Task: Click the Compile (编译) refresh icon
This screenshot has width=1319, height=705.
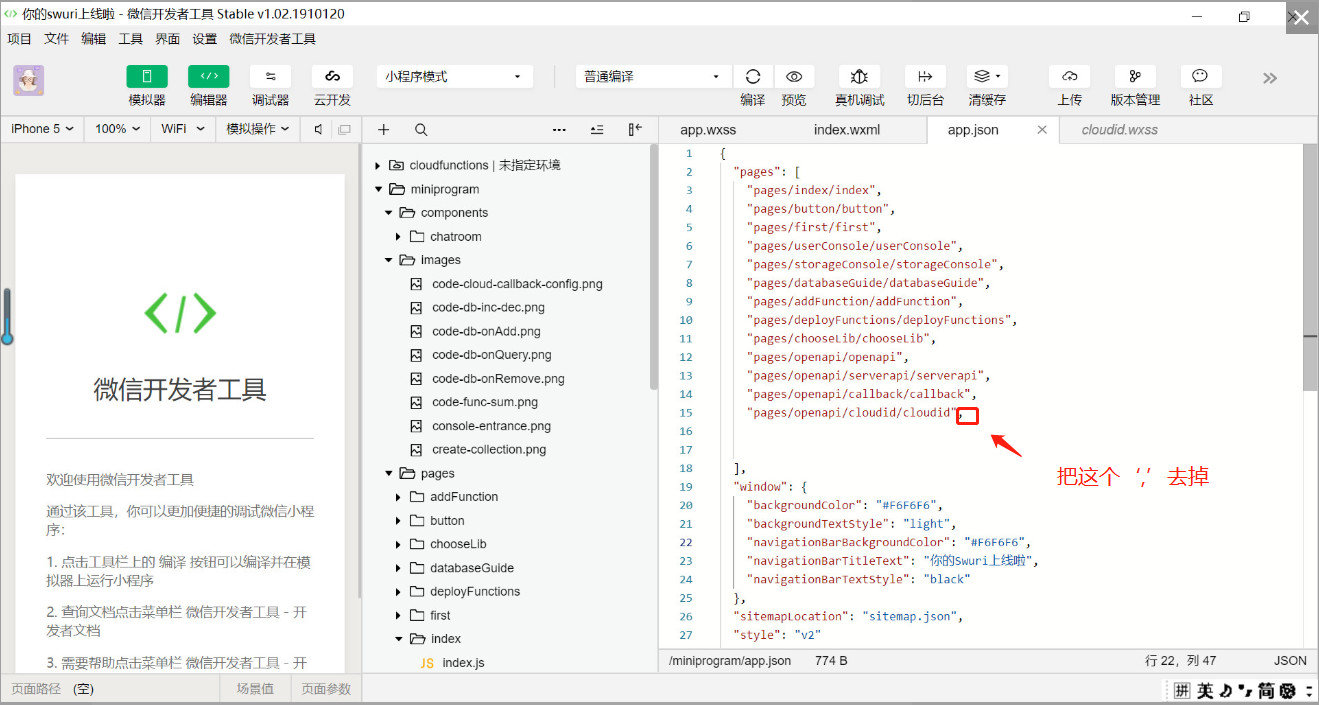Action: click(x=753, y=77)
